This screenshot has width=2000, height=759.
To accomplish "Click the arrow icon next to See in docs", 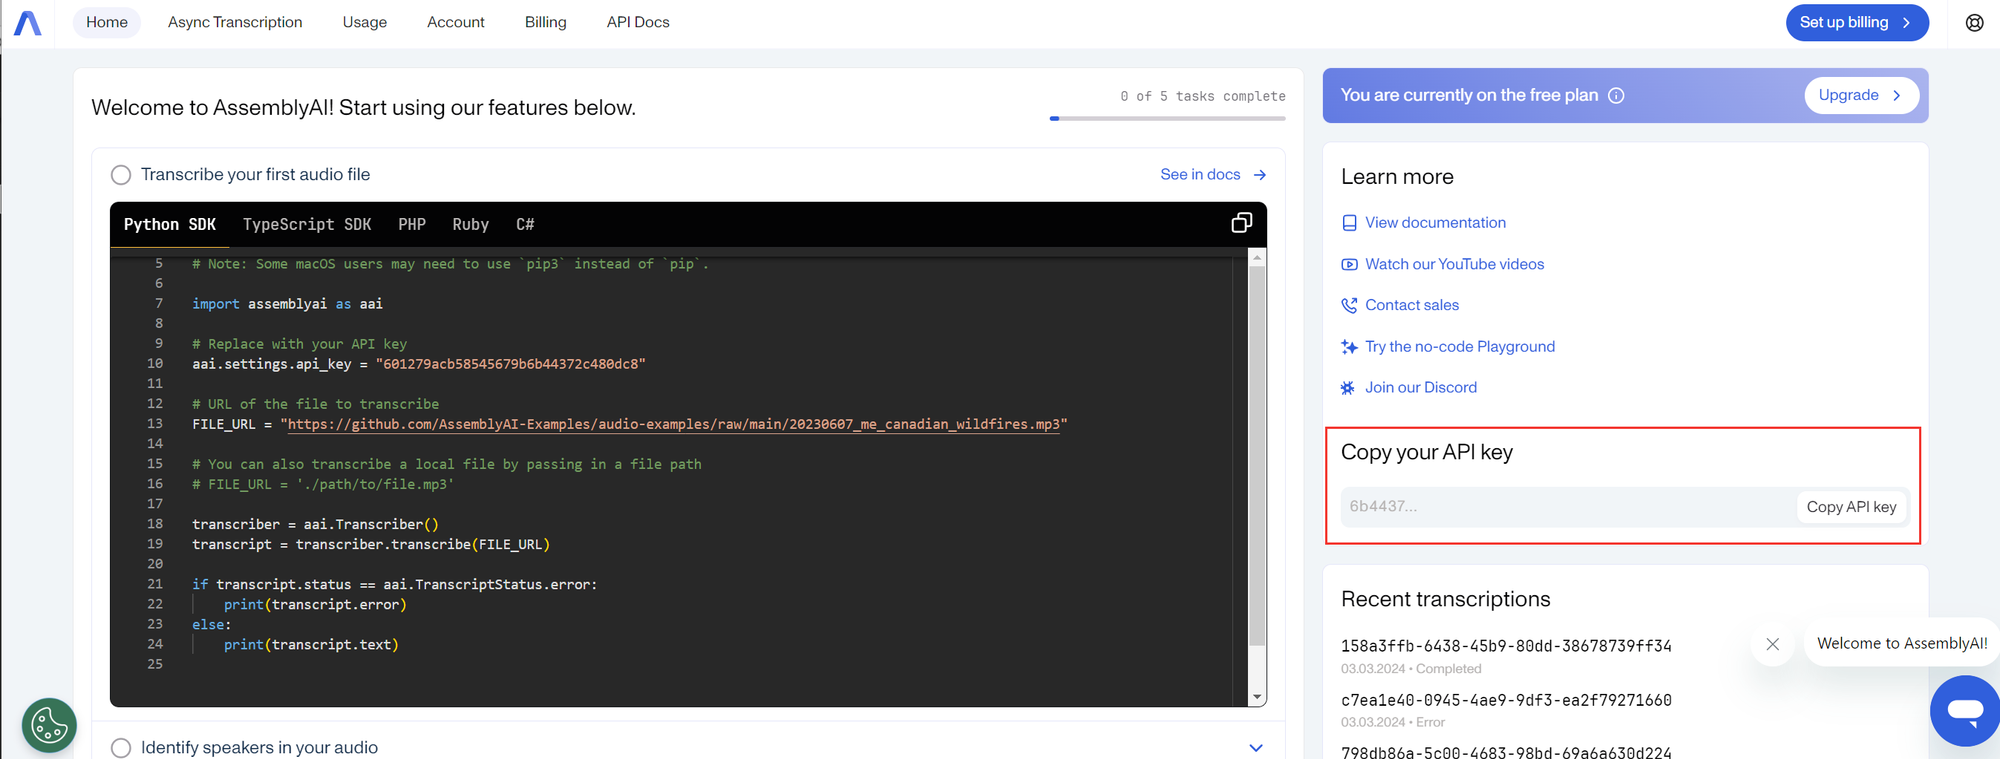I will pos(1260,175).
